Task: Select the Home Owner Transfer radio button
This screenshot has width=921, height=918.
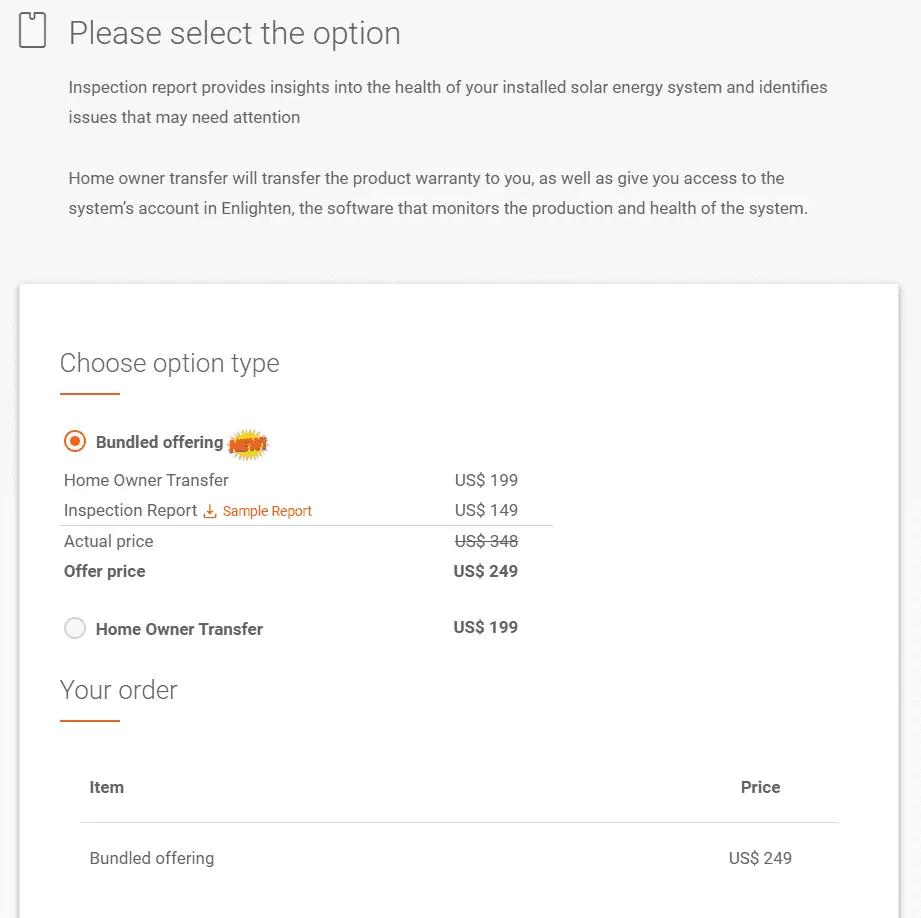Action: tap(75, 628)
